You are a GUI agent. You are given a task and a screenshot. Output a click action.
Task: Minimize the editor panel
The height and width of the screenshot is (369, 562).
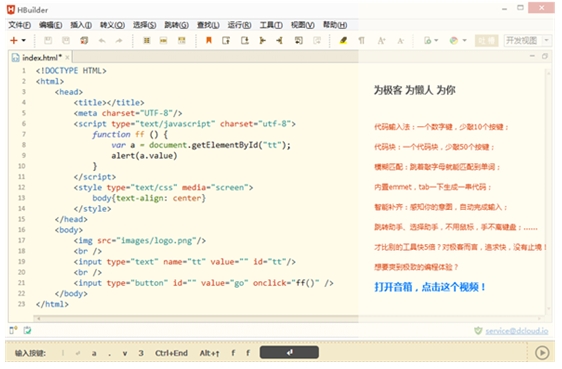pos(532,56)
